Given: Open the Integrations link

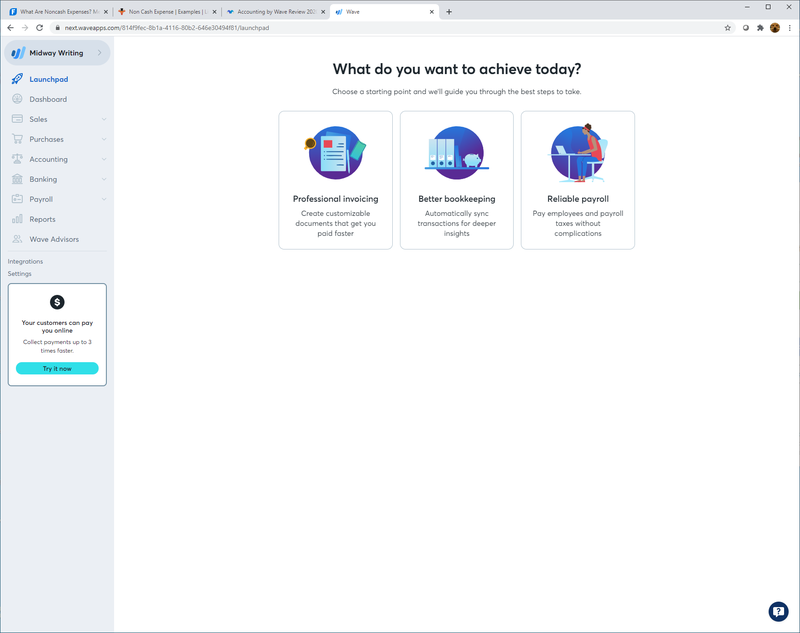Looking at the screenshot, I should (26, 261).
